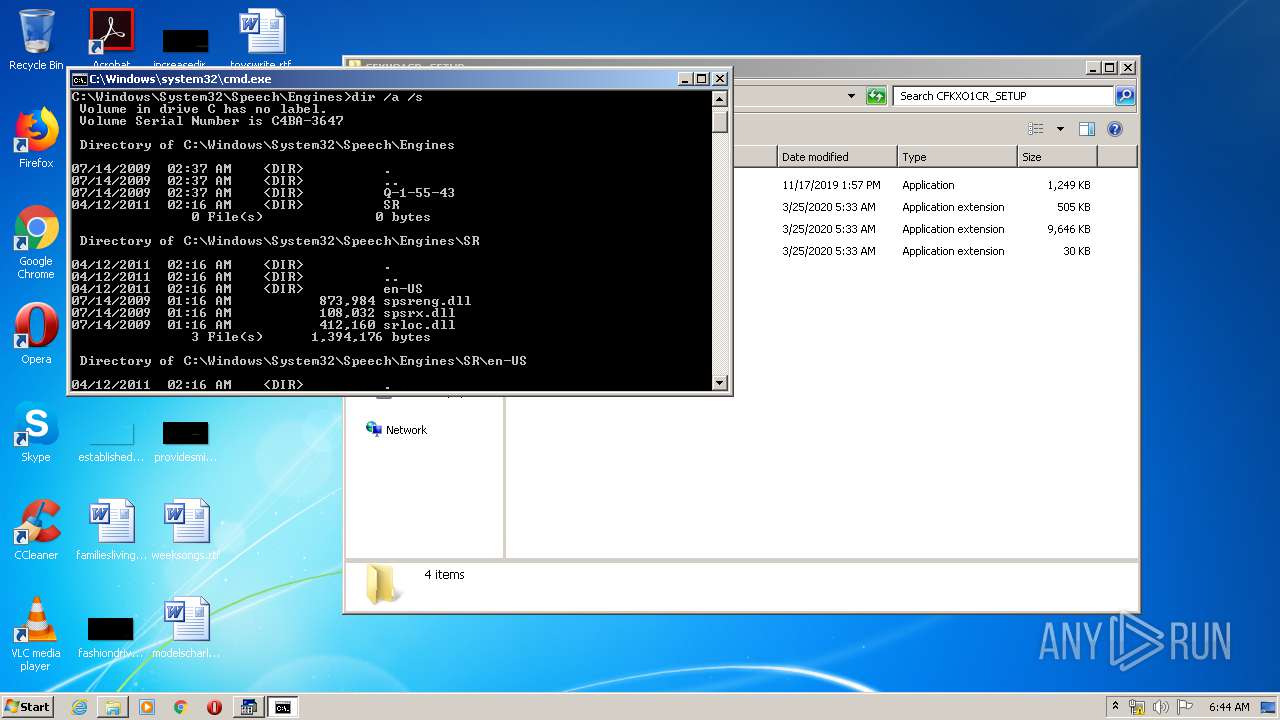Select the providesmi desktop file
This screenshot has width=1280, height=720.
tap(186, 441)
